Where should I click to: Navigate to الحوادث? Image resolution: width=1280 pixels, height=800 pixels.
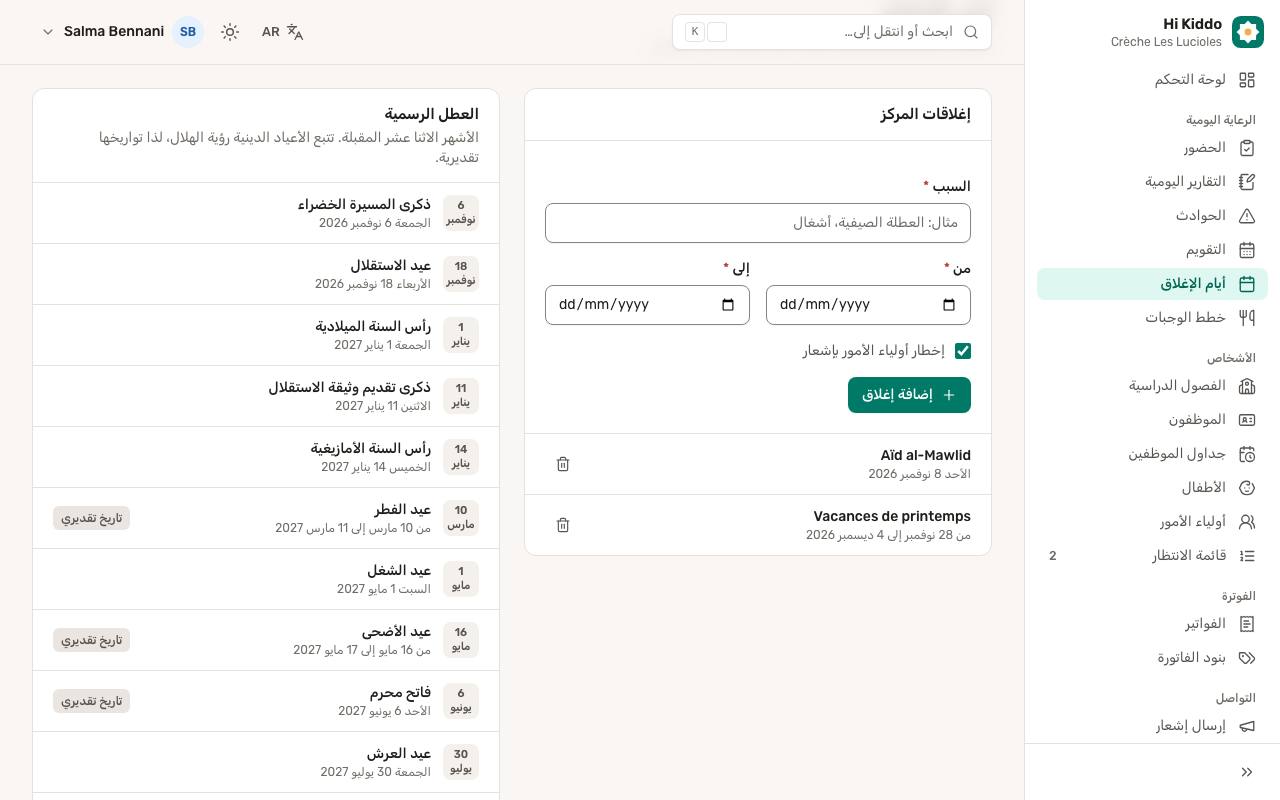pyautogui.click(x=1152, y=216)
